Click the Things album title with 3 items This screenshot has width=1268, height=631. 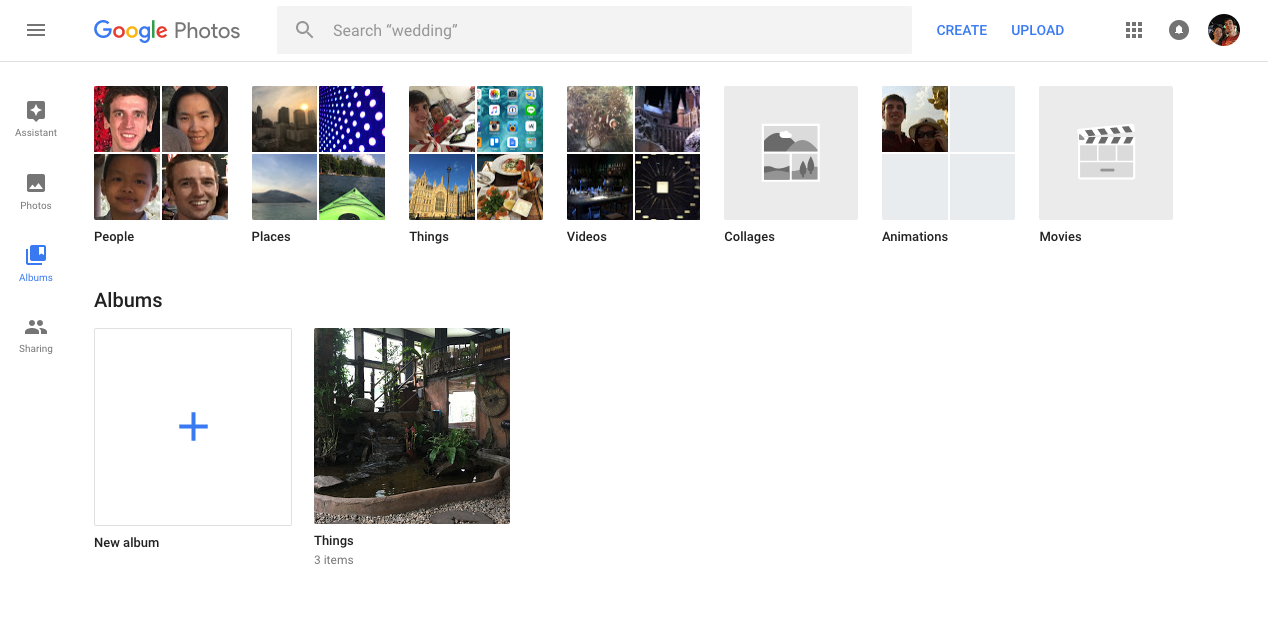pyautogui.click(x=334, y=541)
